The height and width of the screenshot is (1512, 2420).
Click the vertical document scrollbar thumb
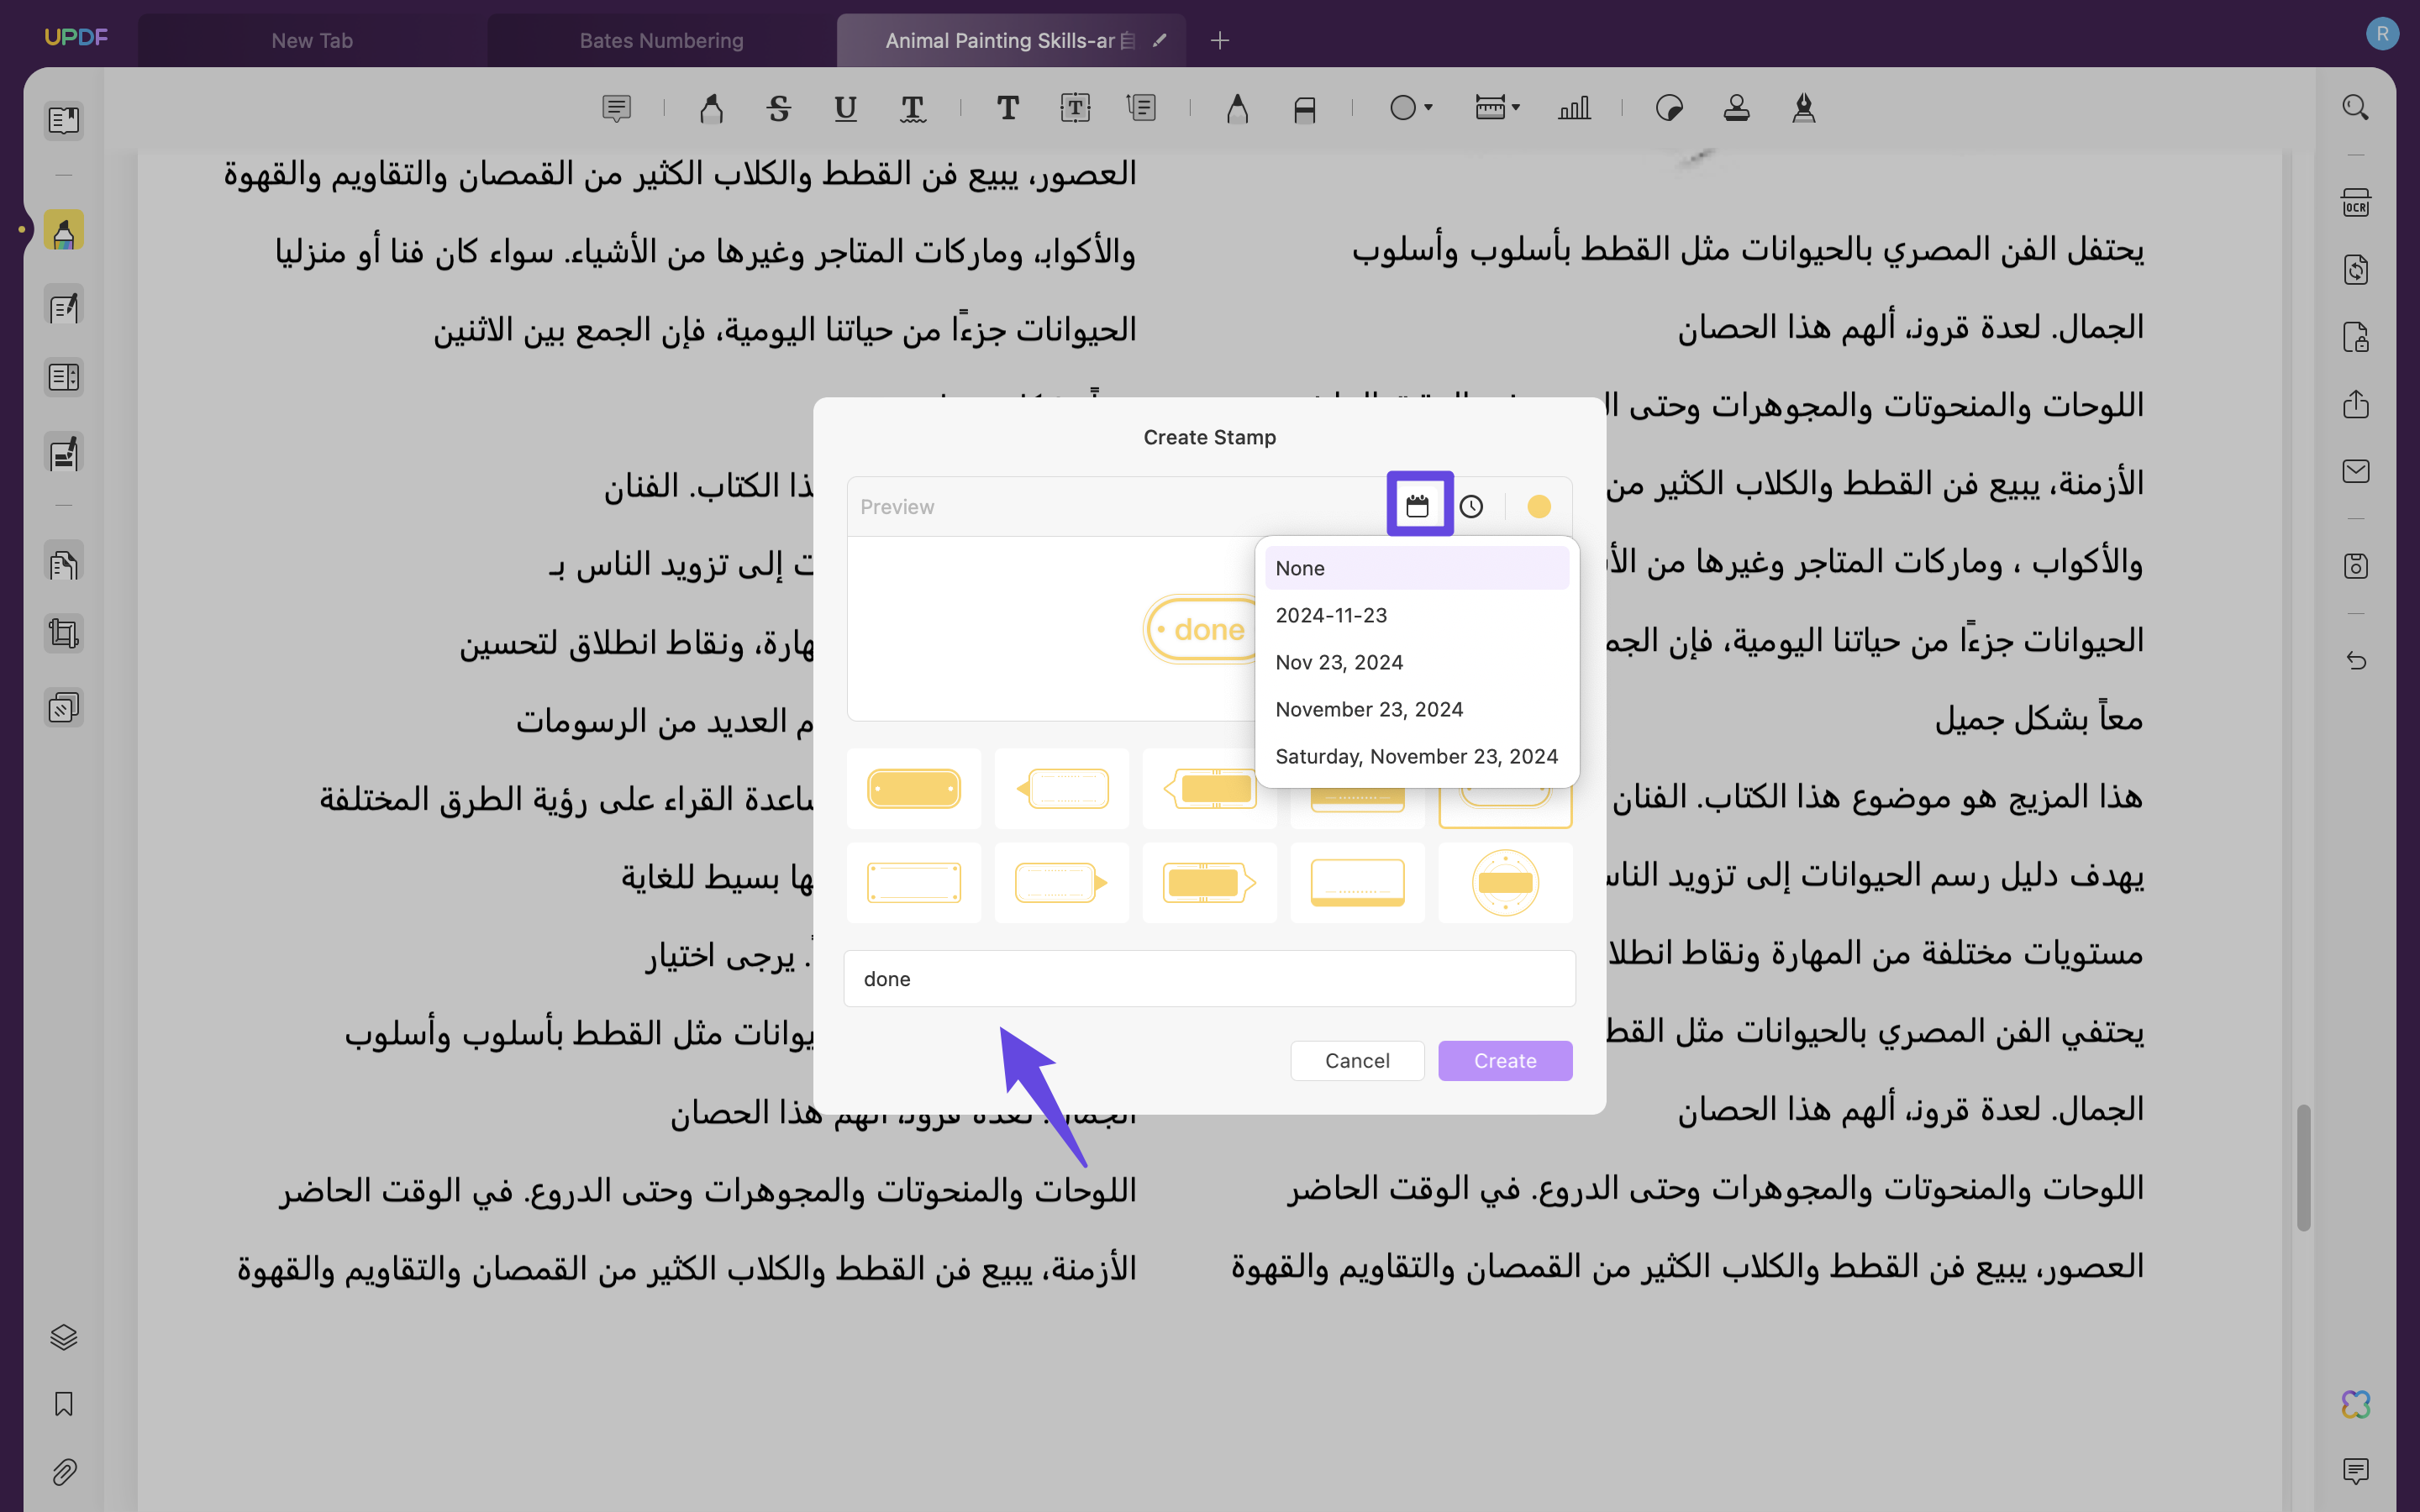tap(2303, 1167)
